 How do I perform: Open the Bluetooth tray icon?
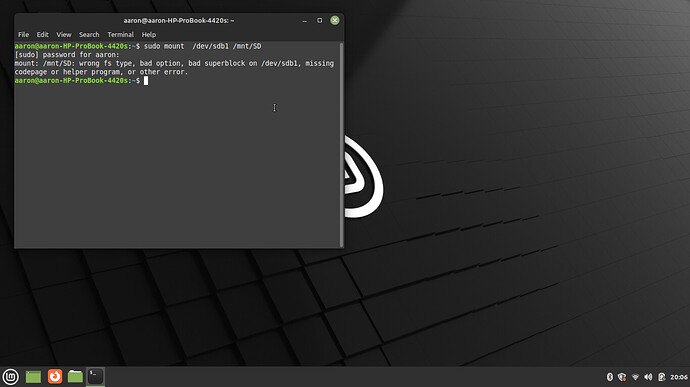tap(609, 377)
